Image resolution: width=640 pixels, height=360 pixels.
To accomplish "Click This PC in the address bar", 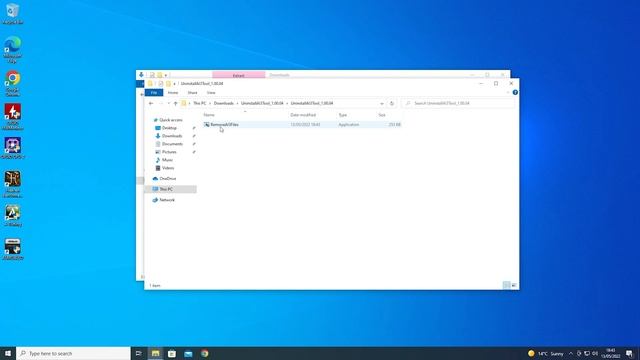I will (200, 104).
